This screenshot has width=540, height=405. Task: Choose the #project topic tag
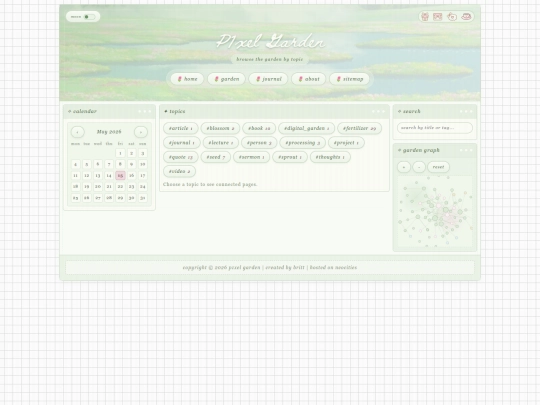(x=346, y=143)
